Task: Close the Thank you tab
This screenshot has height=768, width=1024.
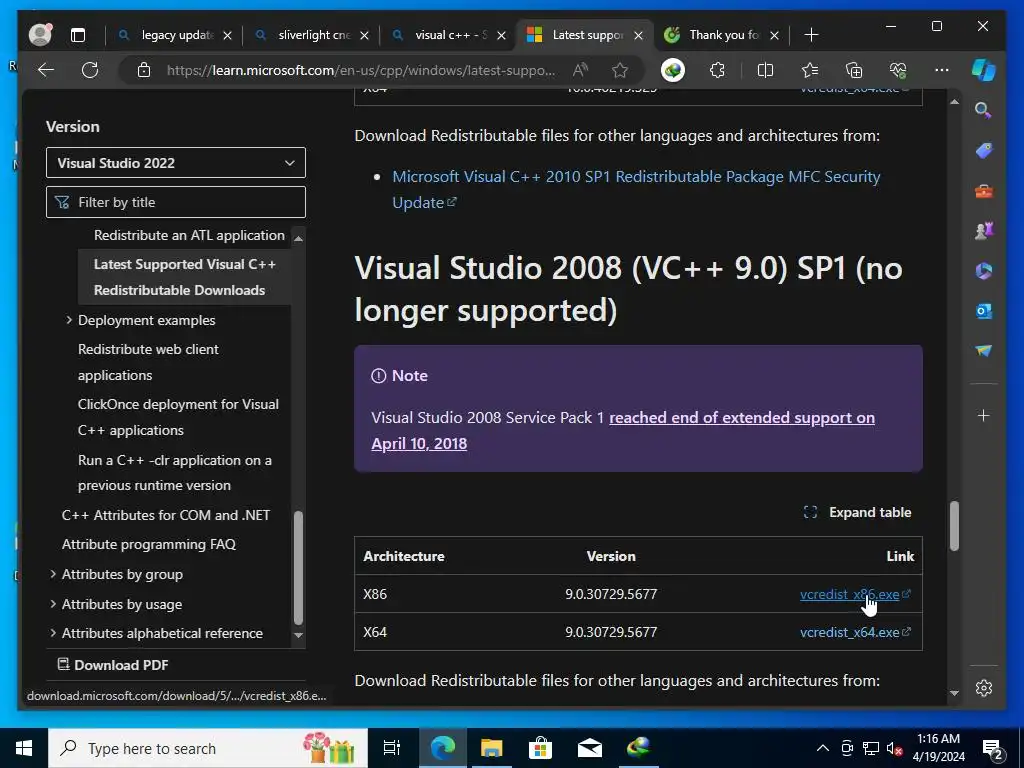Action: 775,35
